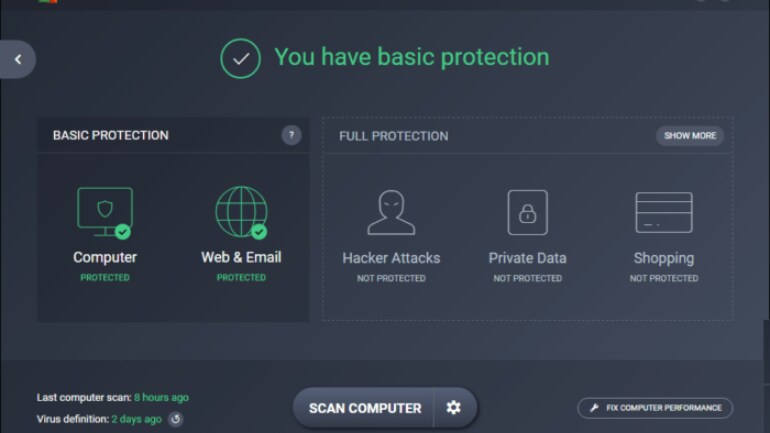Expand Full Protection with Show More
Viewport: 770px width, 433px height.
pyautogui.click(x=690, y=135)
